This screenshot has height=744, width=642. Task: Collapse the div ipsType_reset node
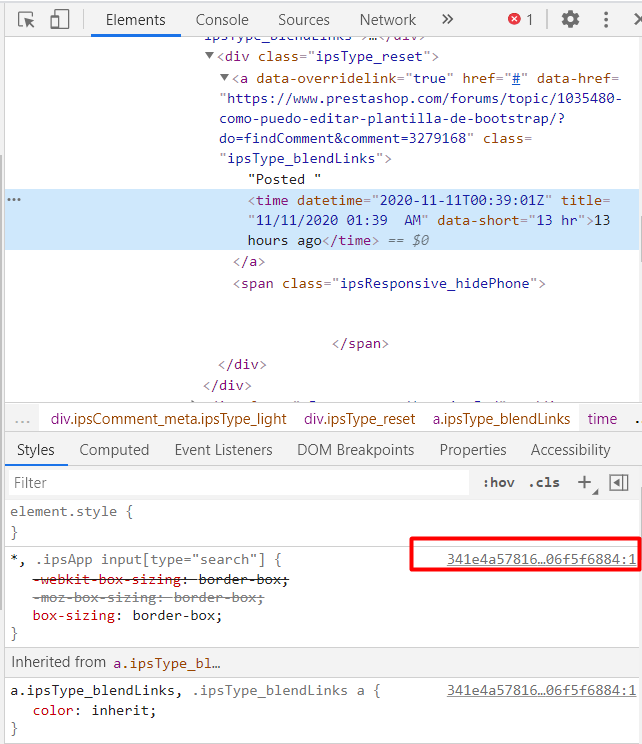[209, 56]
